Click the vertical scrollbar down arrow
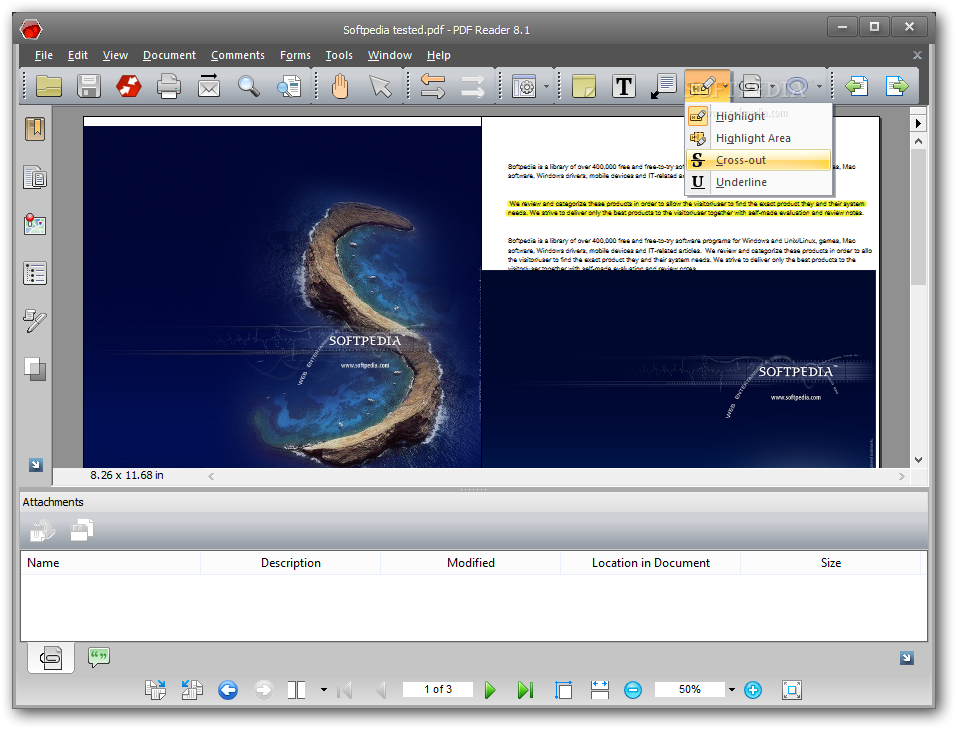This screenshot has height=729, width=956. point(918,460)
